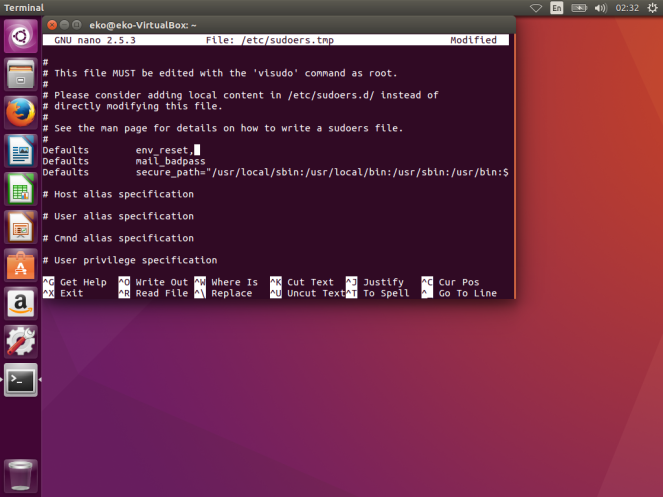The height and width of the screenshot is (497, 663).
Task: Click the env_reset, text in editor
Action: coord(164,150)
